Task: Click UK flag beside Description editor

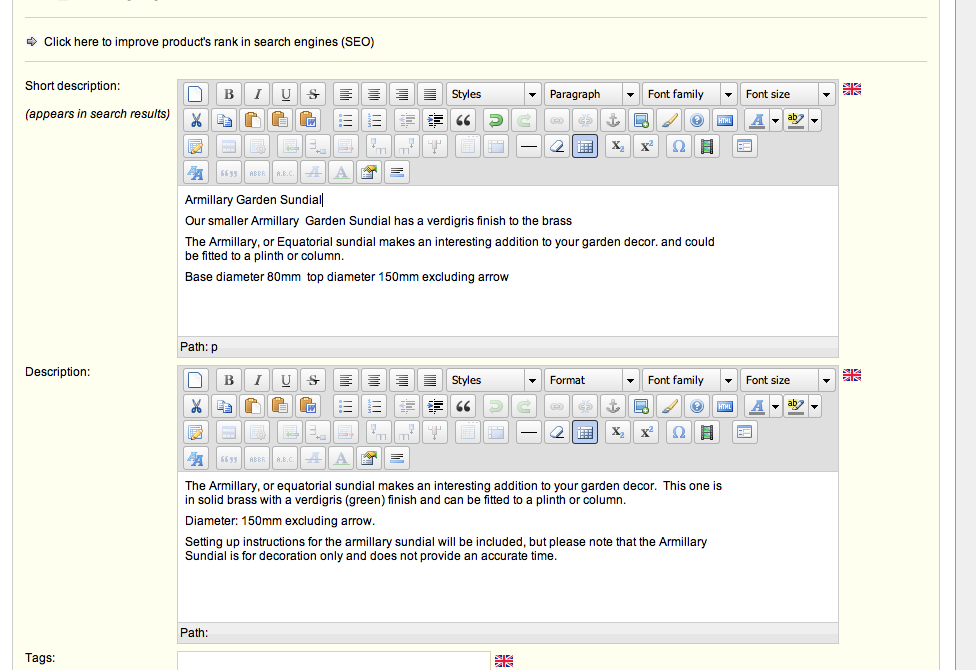Action: click(852, 375)
